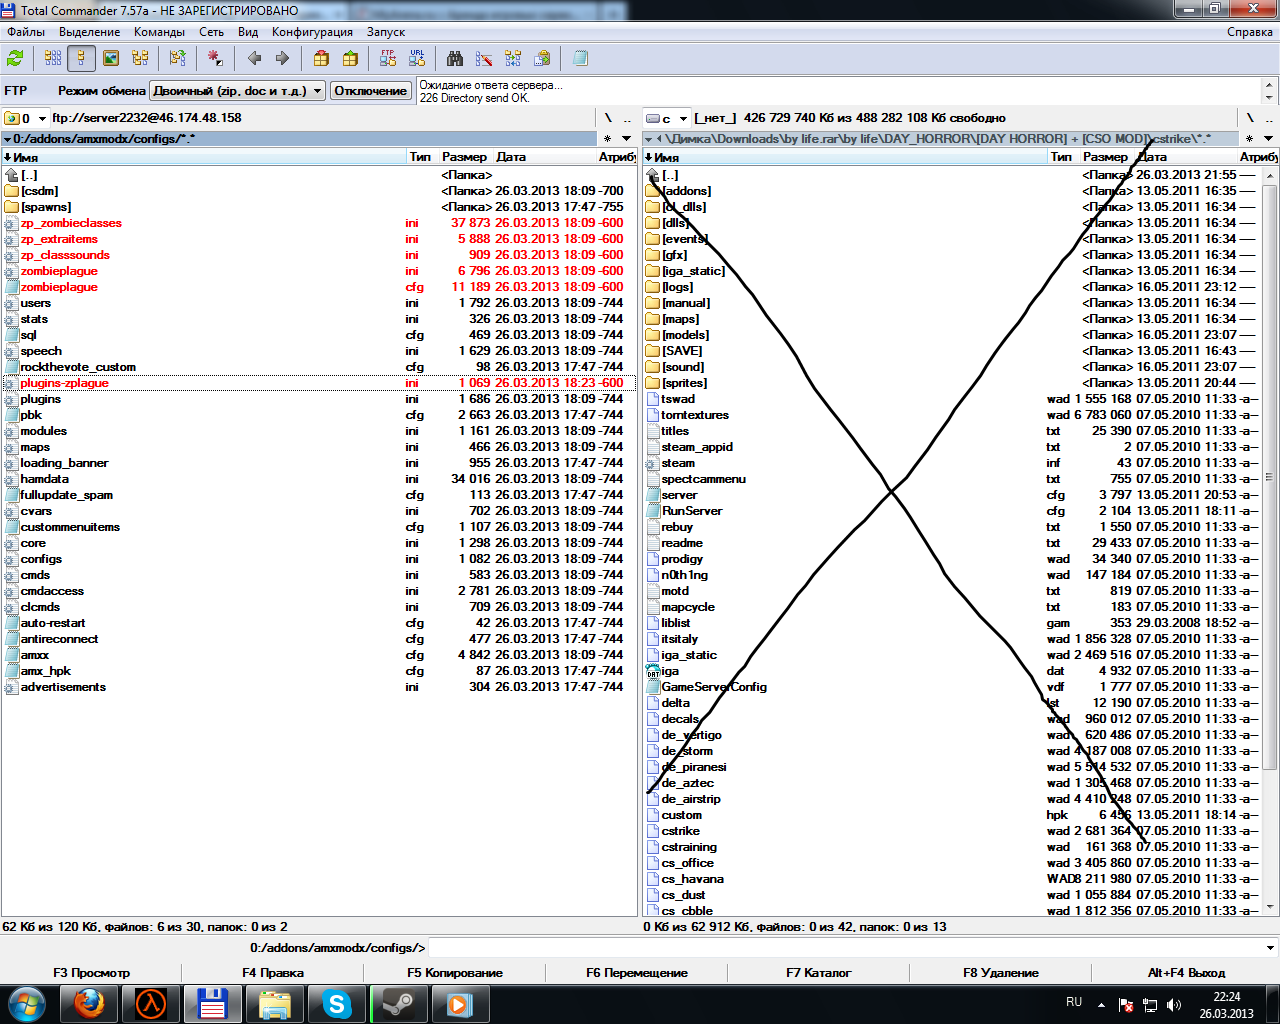Click F3 Просмотр button
1280x1024 pixels.
[x=91, y=973]
